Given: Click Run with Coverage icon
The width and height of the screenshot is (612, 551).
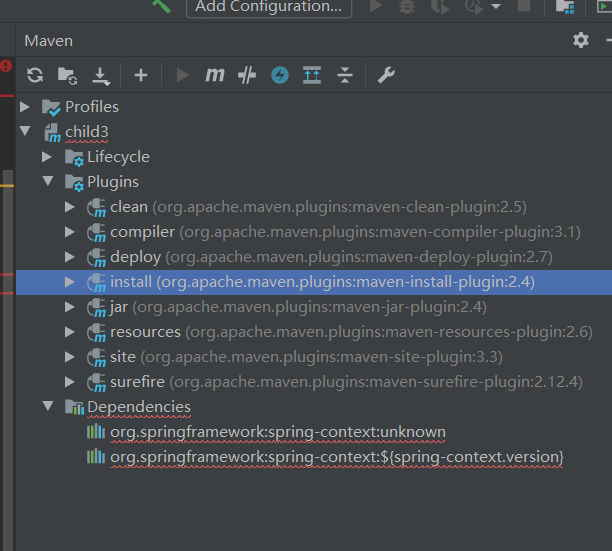Looking at the screenshot, I should click(439, 7).
